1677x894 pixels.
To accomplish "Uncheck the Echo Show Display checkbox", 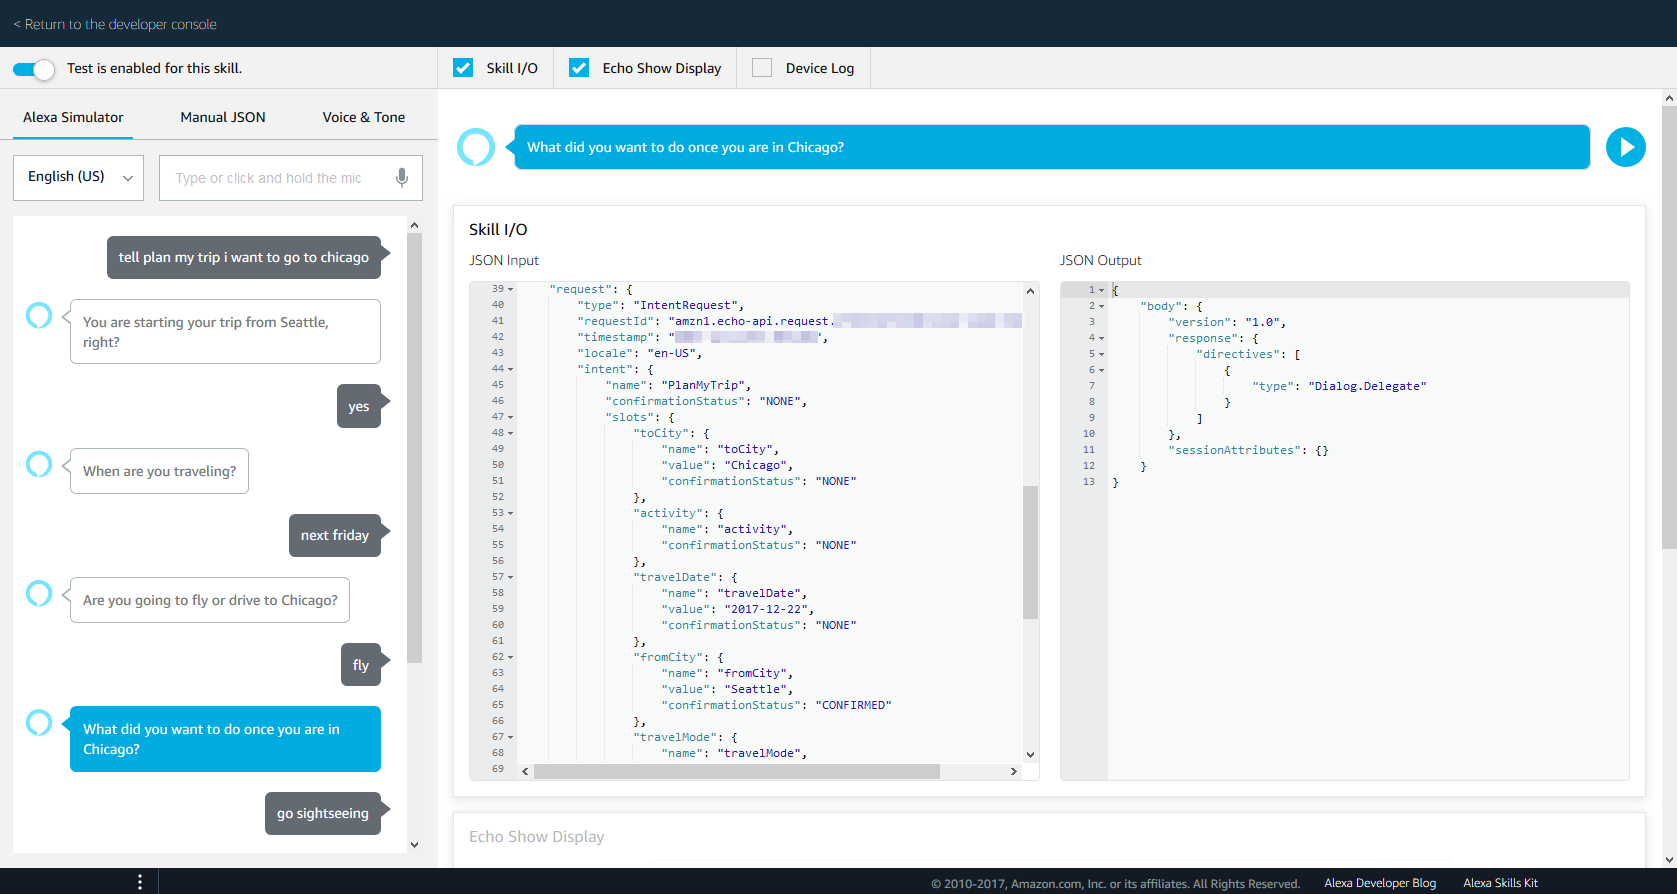I will (579, 68).
